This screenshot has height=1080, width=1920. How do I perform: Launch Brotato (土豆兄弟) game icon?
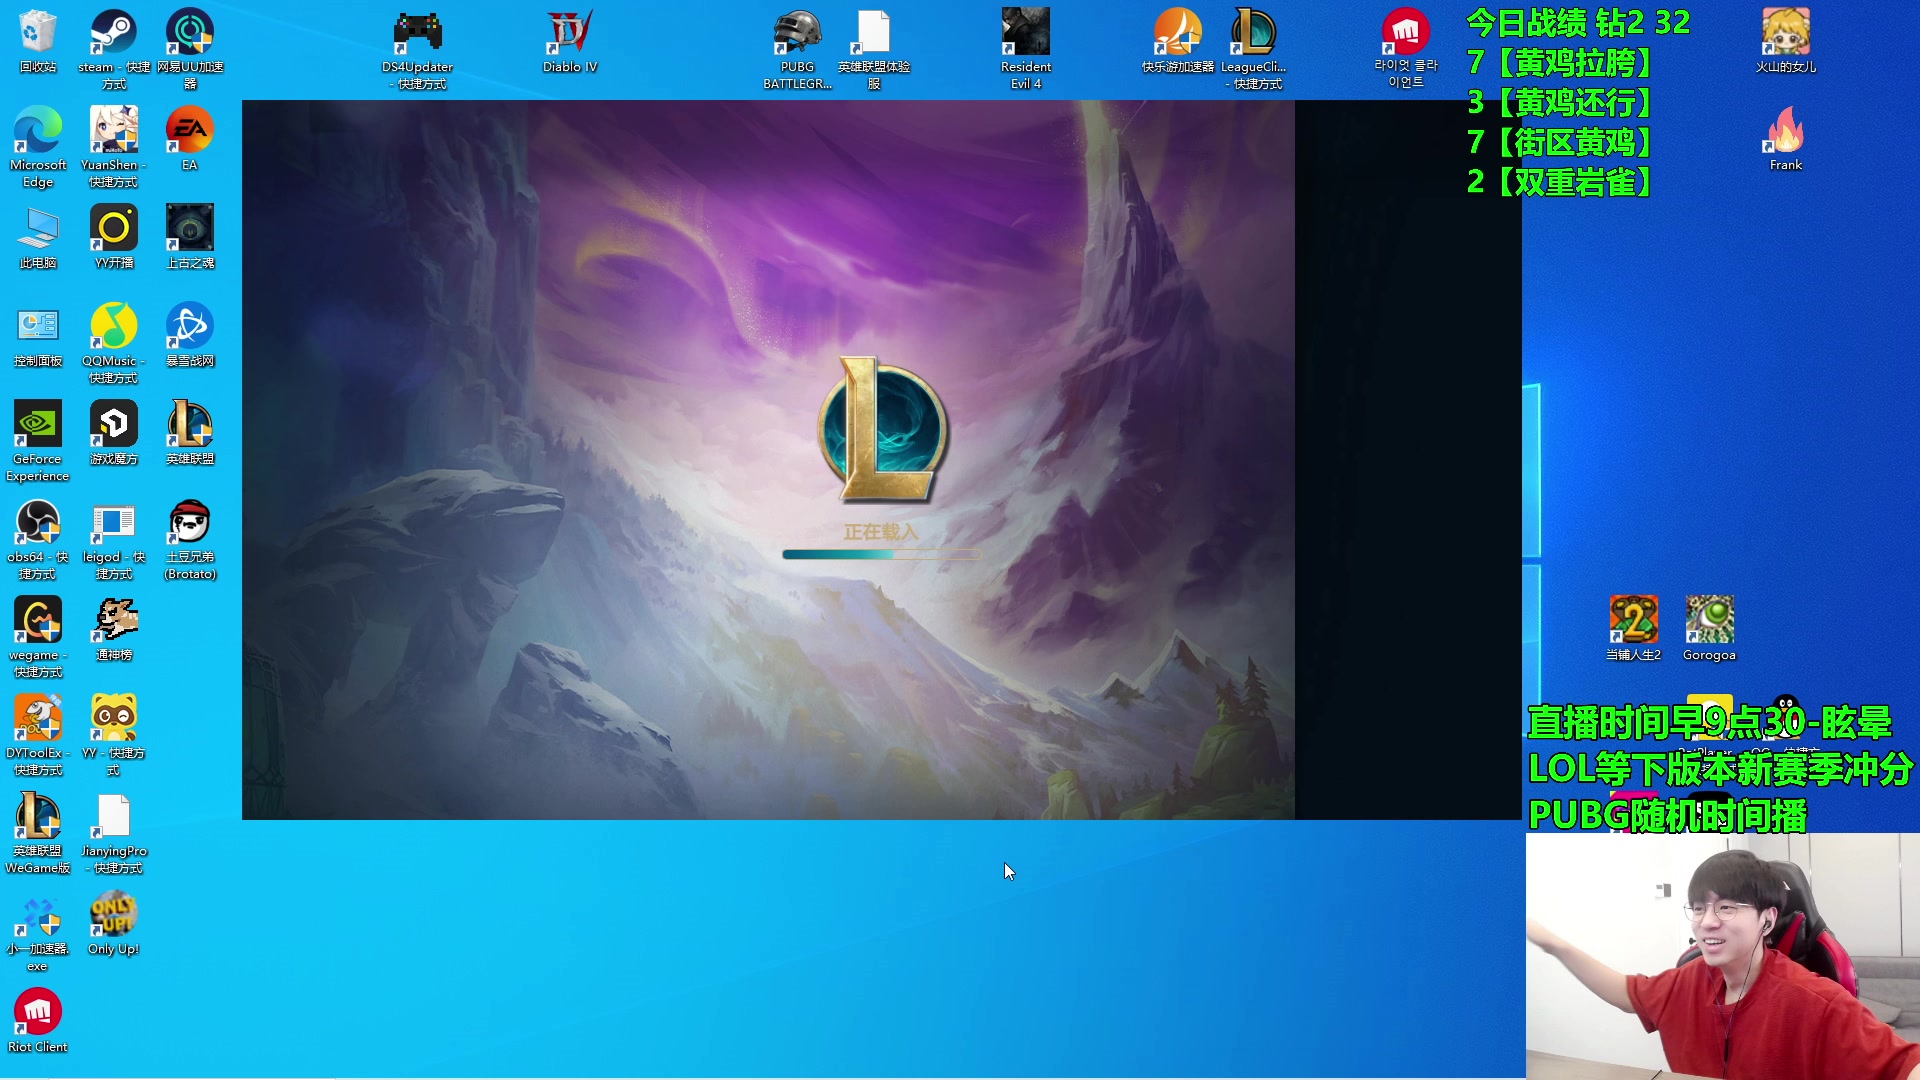click(x=190, y=538)
